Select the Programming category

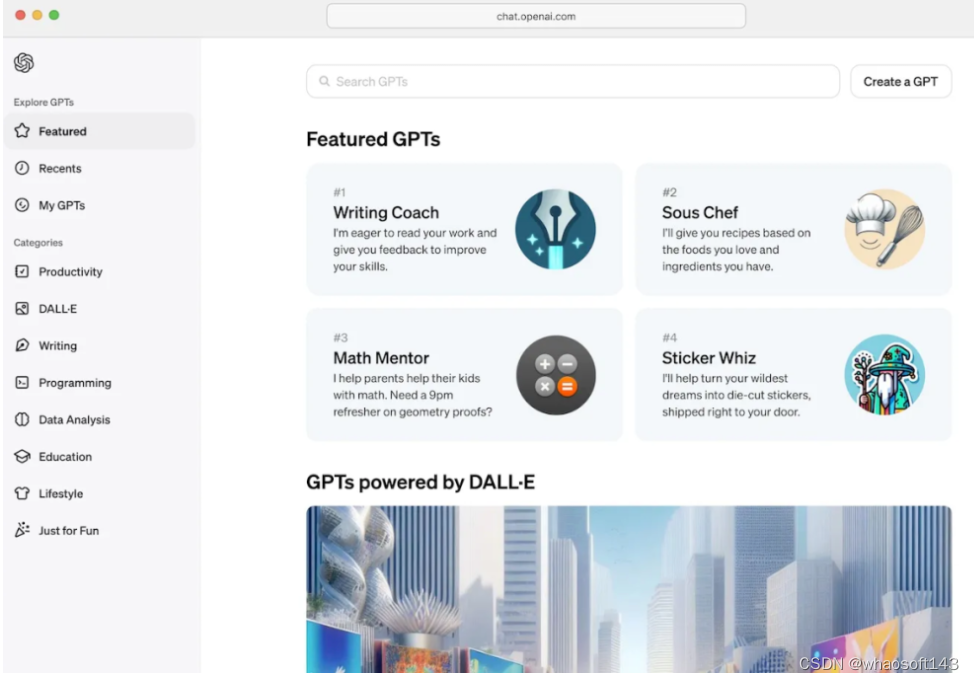[99, 383]
